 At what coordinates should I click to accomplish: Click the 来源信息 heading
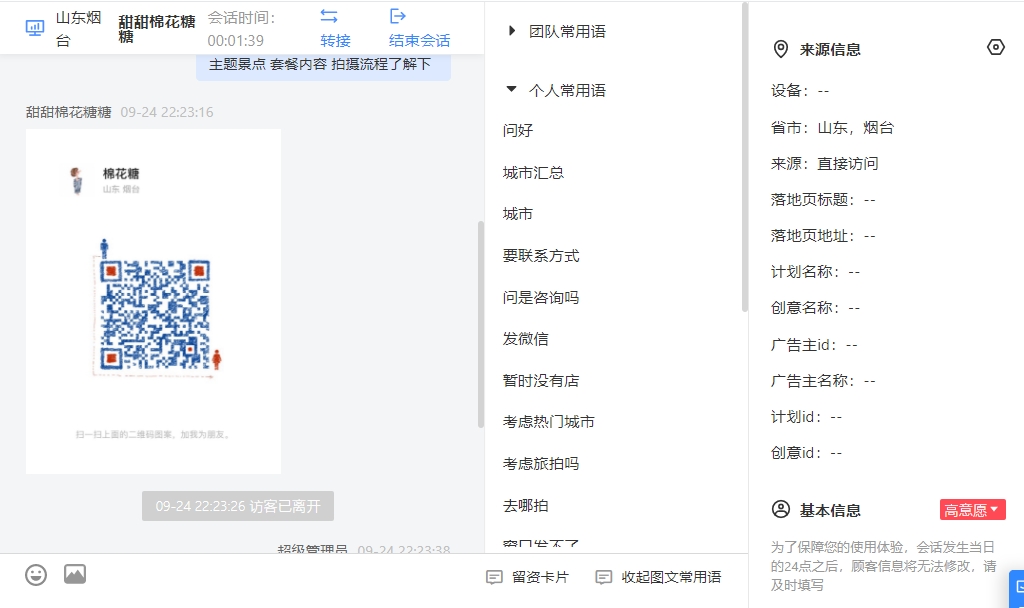pyautogui.click(x=830, y=50)
